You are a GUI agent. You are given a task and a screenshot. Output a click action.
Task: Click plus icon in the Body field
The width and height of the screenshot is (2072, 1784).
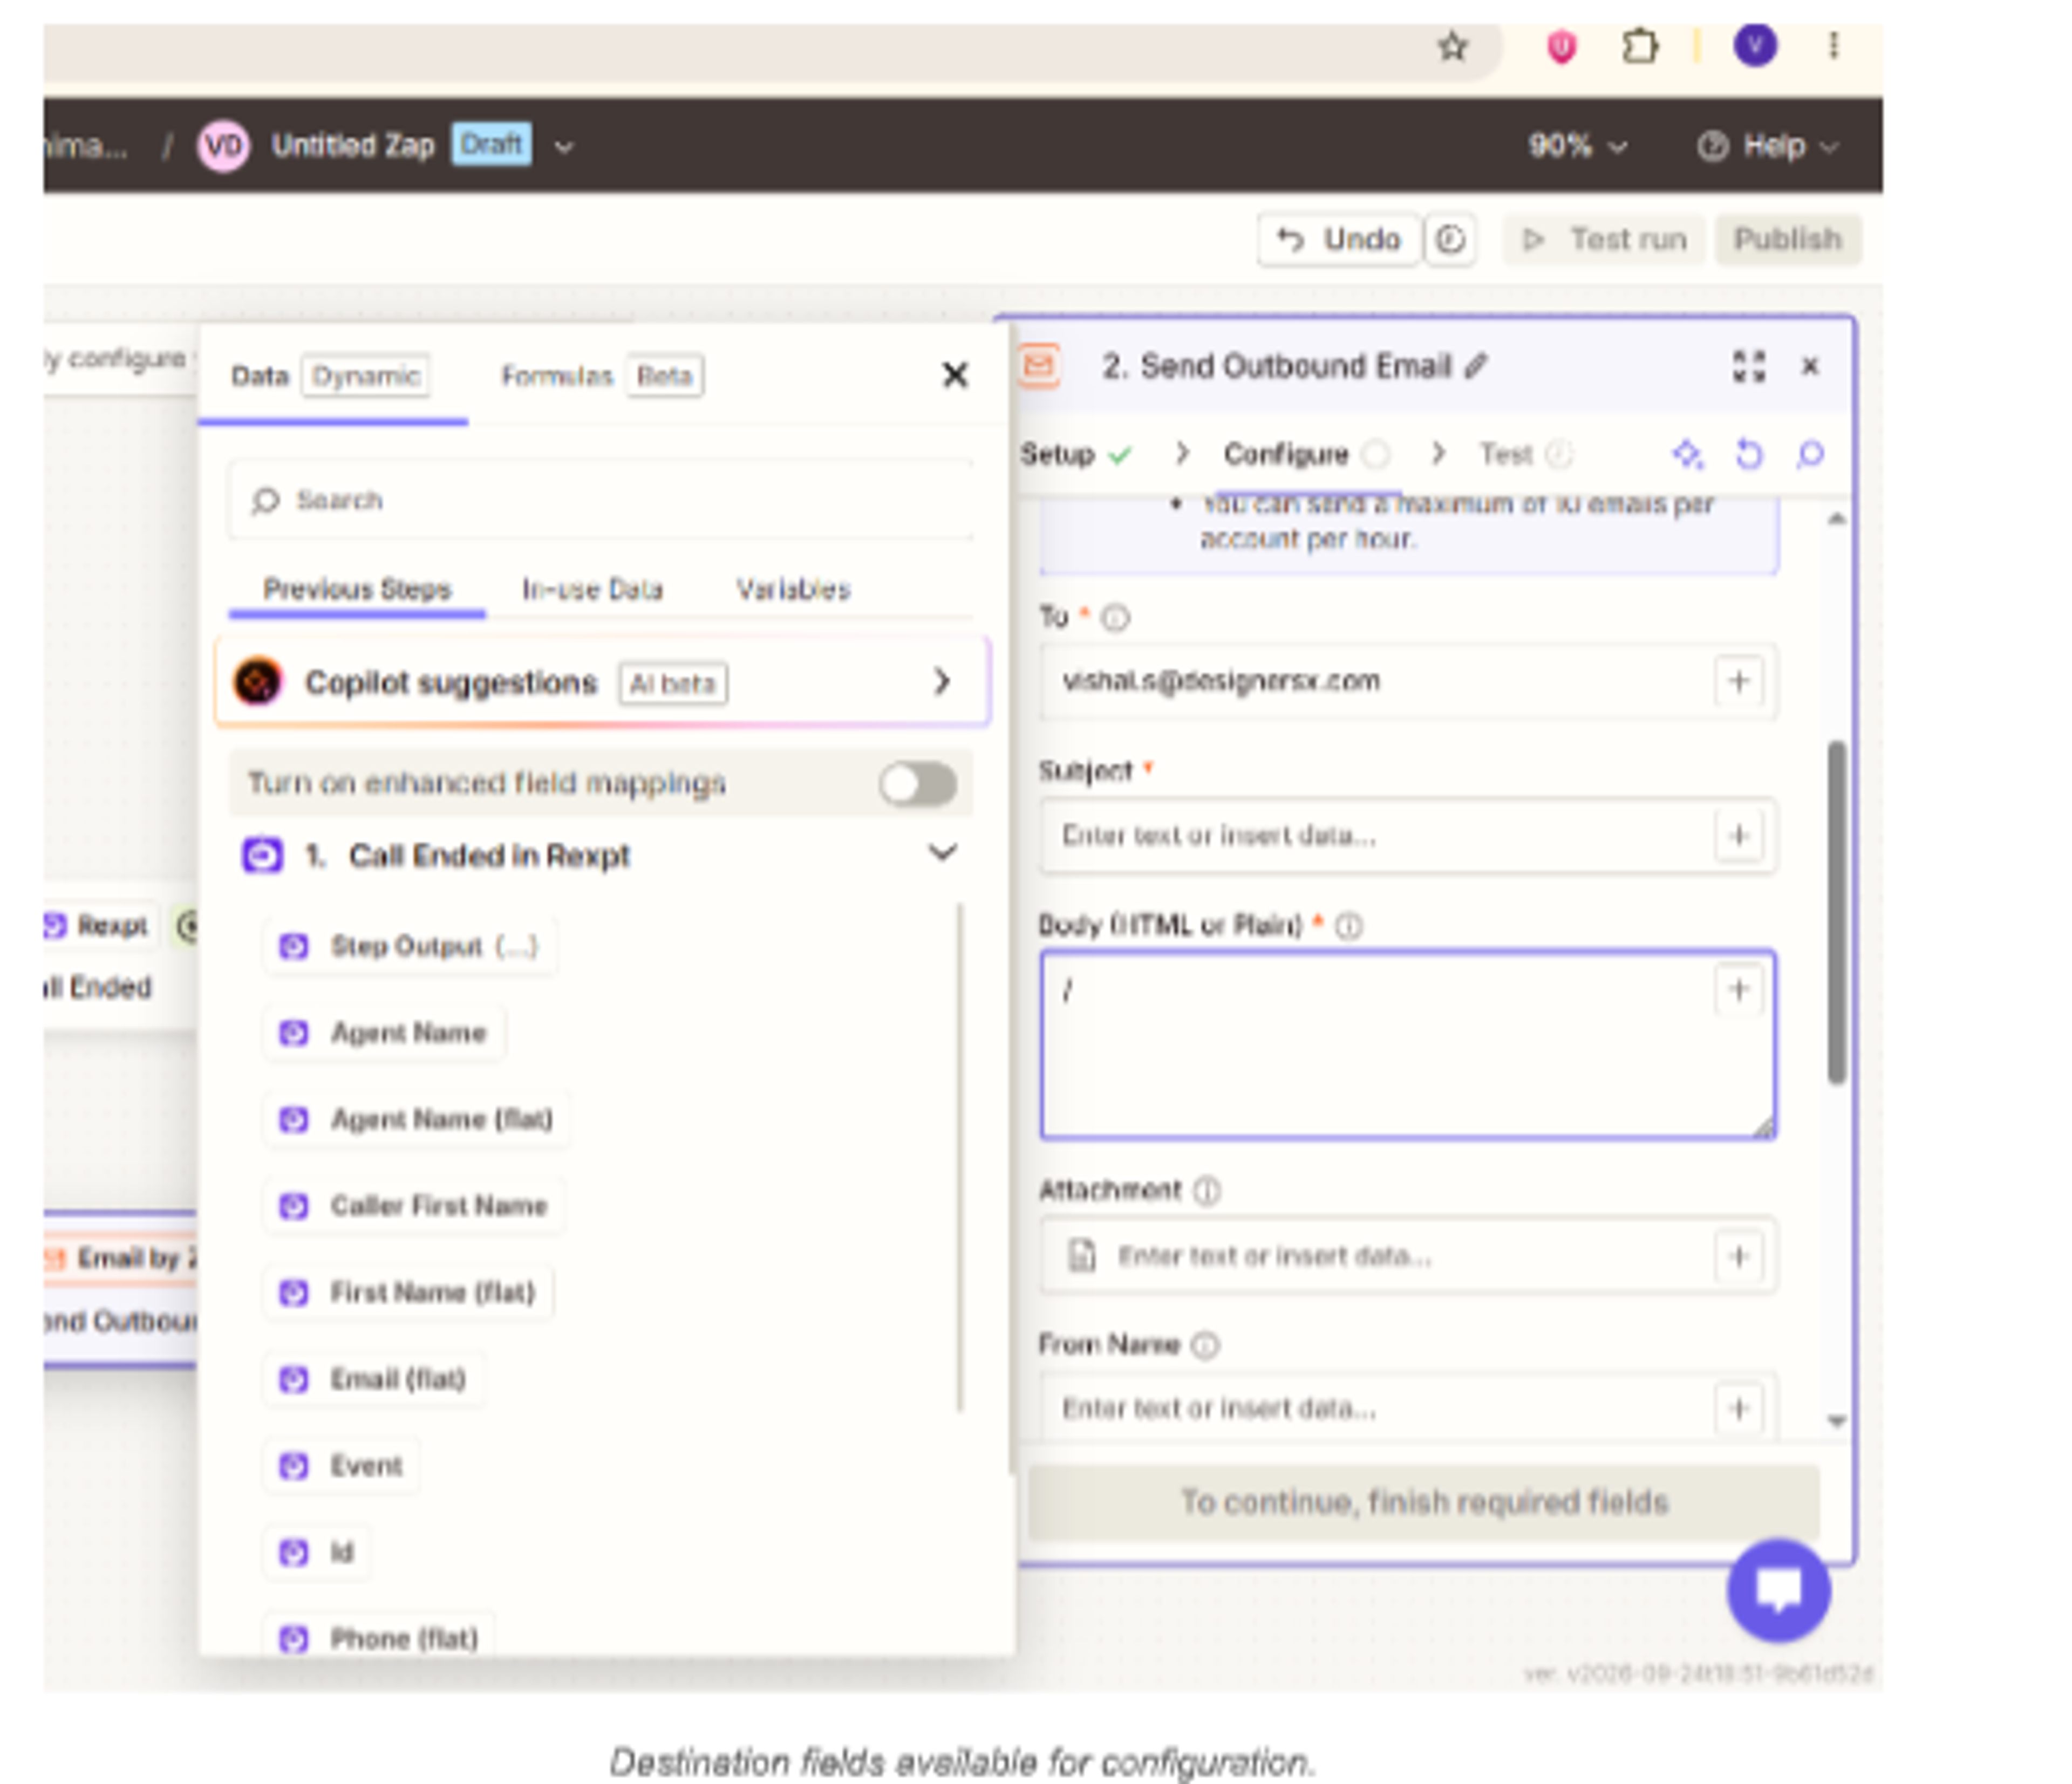pos(1738,990)
